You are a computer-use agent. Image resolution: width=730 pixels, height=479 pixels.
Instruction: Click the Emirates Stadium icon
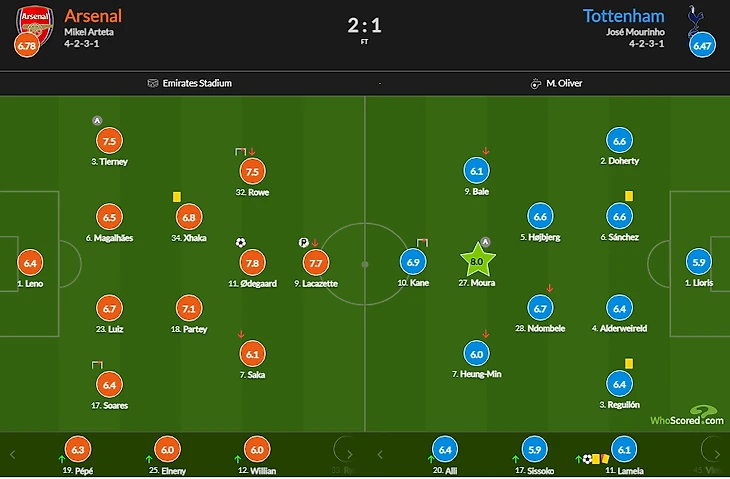pos(153,83)
